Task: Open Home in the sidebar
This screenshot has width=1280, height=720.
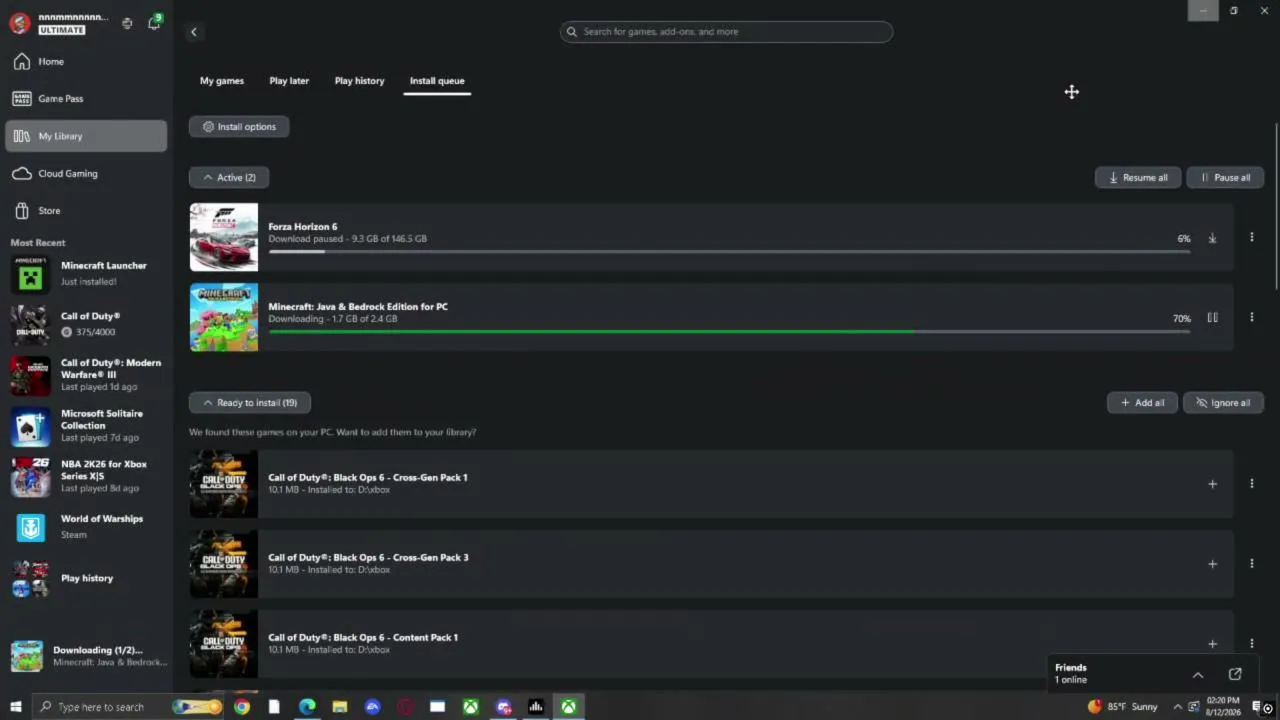Action: [x=86, y=62]
